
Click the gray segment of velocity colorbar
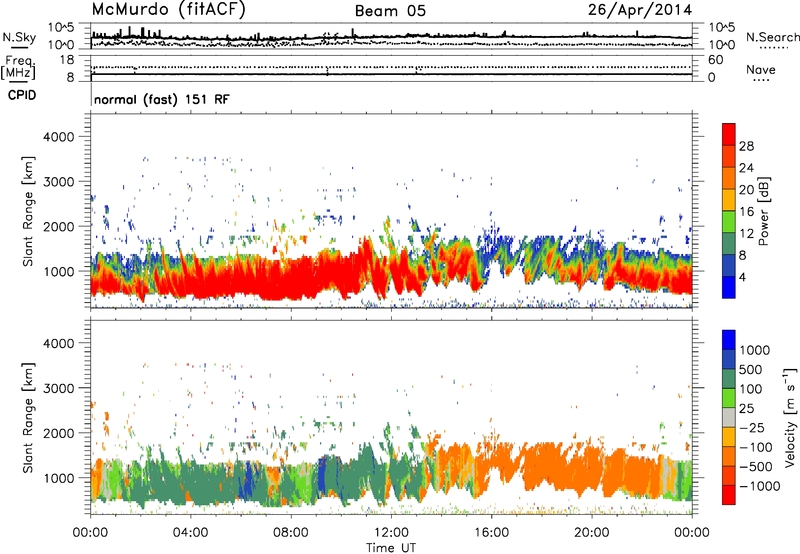coord(729,418)
